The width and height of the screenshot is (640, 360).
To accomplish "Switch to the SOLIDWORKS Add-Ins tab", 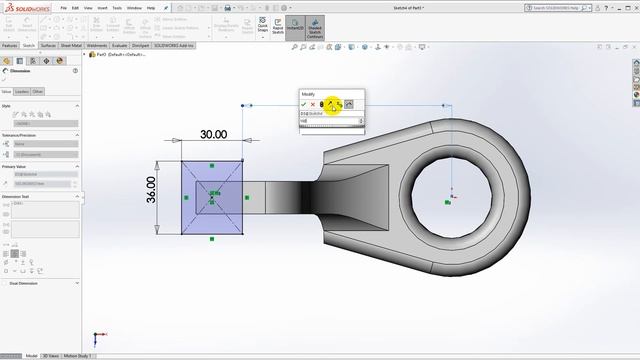I will (x=174, y=45).
